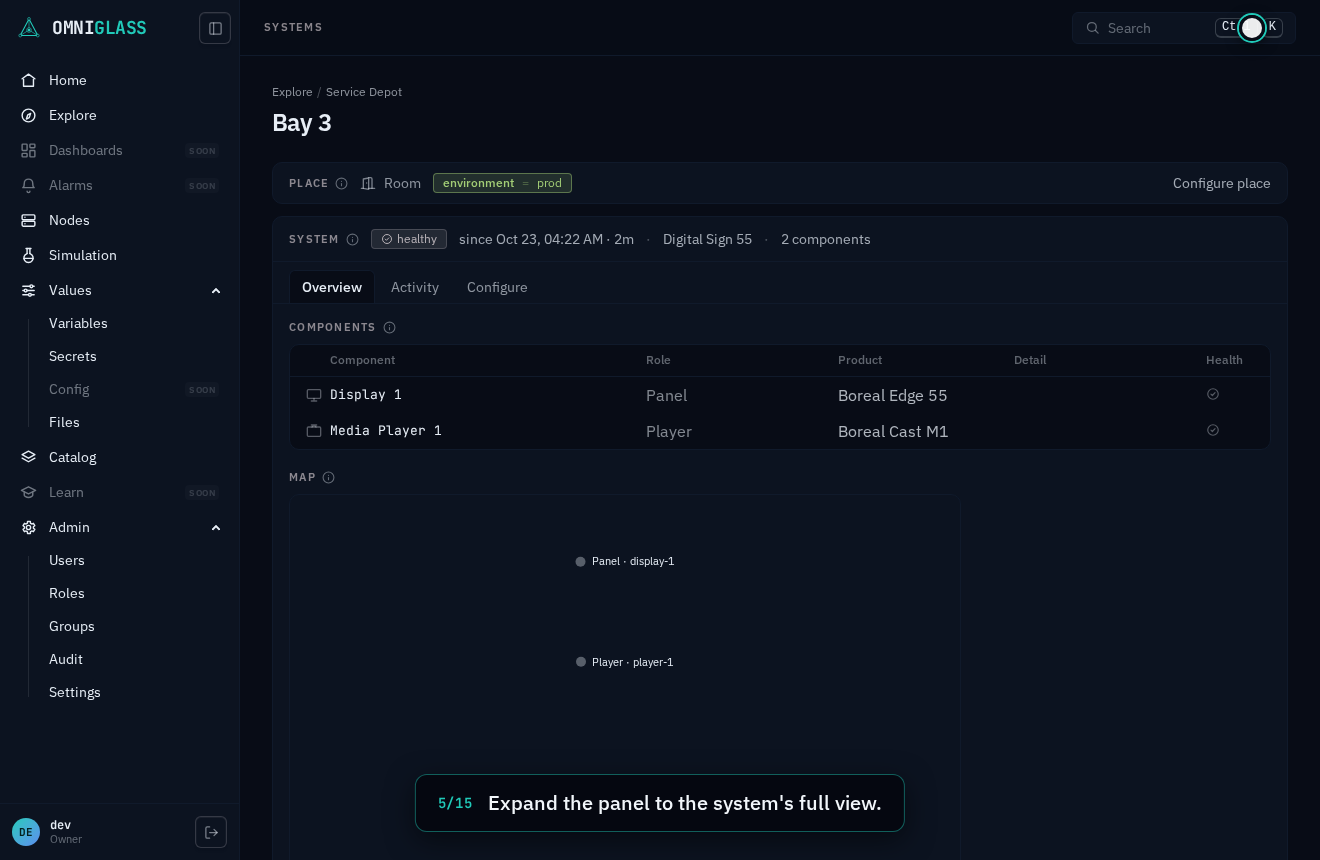This screenshot has width=1320, height=860.
Task: Open Users under Admin
Action: point(67,560)
